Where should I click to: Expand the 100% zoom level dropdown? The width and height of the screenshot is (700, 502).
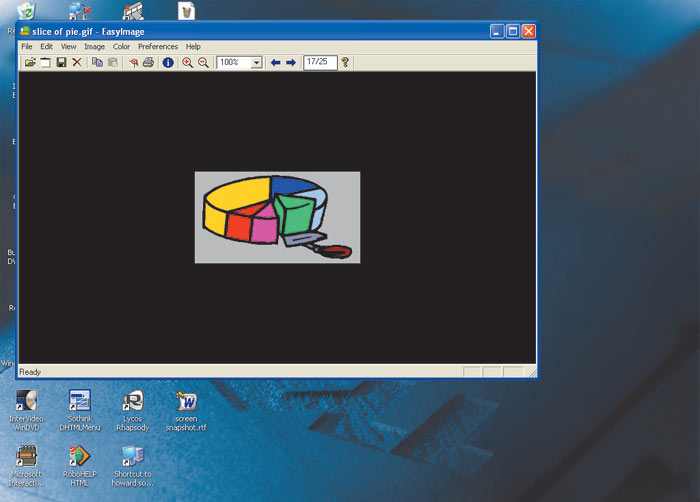point(257,63)
